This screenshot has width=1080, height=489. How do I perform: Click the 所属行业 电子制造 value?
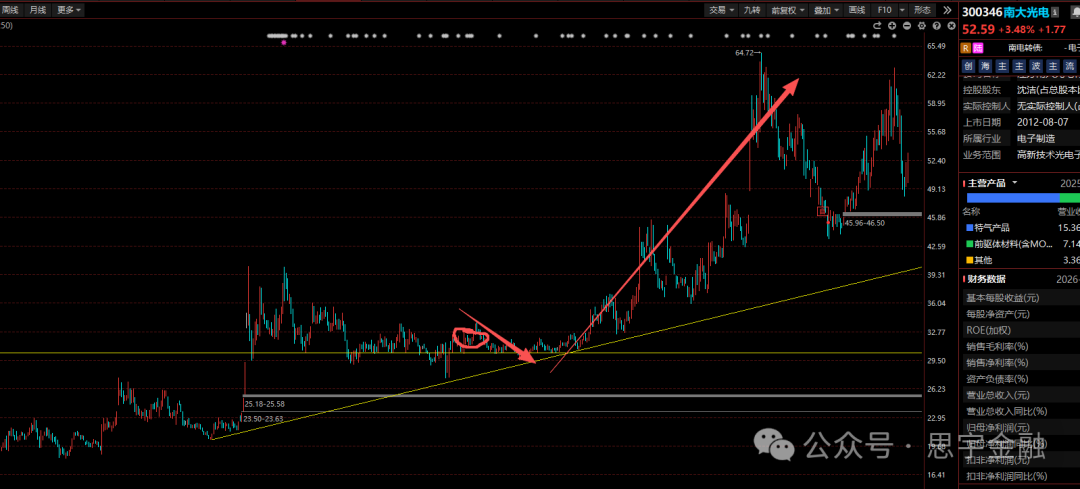[1038, 138]
